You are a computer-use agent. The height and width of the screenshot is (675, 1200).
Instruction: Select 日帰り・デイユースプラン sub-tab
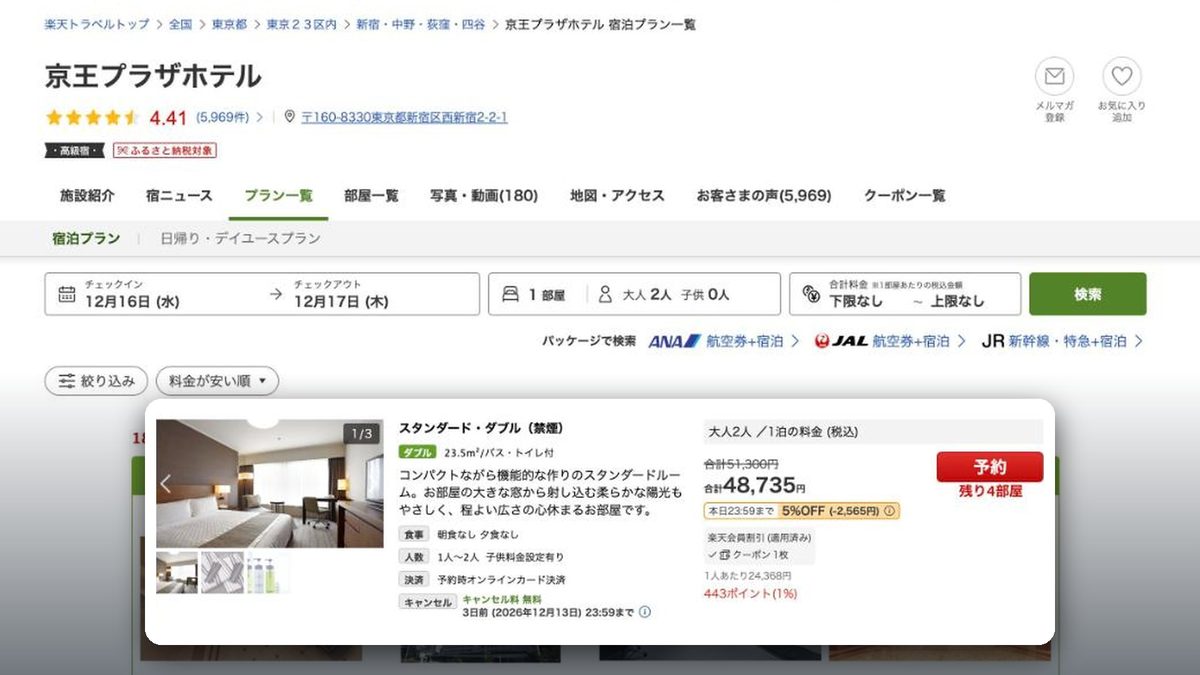240,239
